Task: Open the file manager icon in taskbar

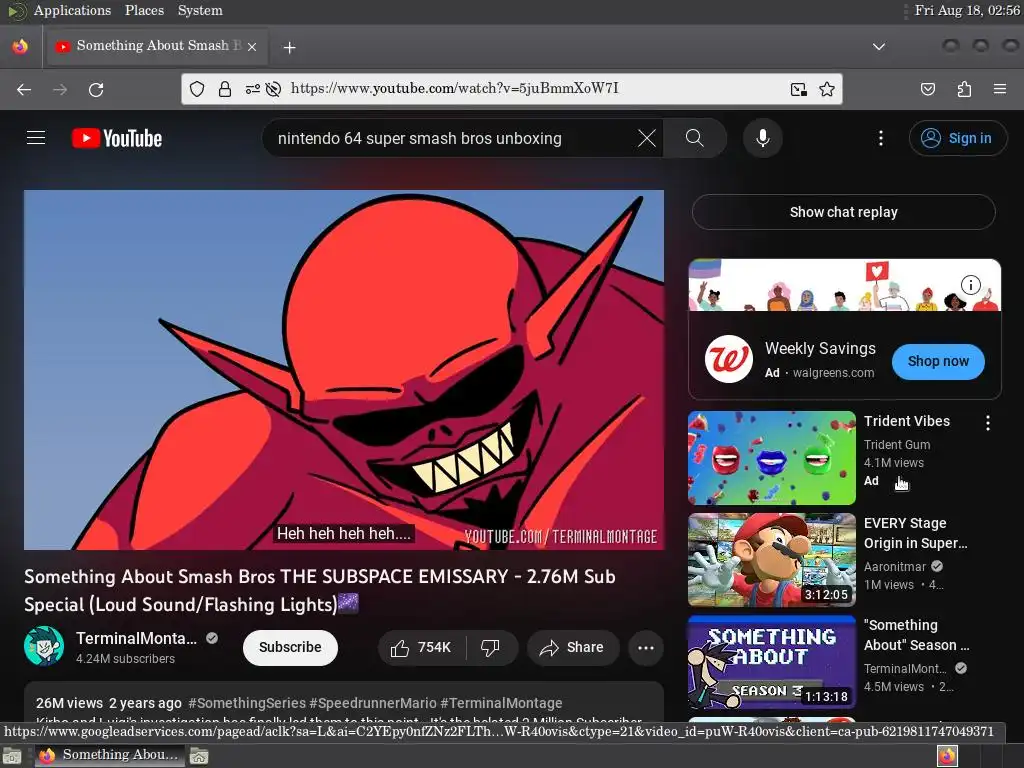Action: point(199,756)
